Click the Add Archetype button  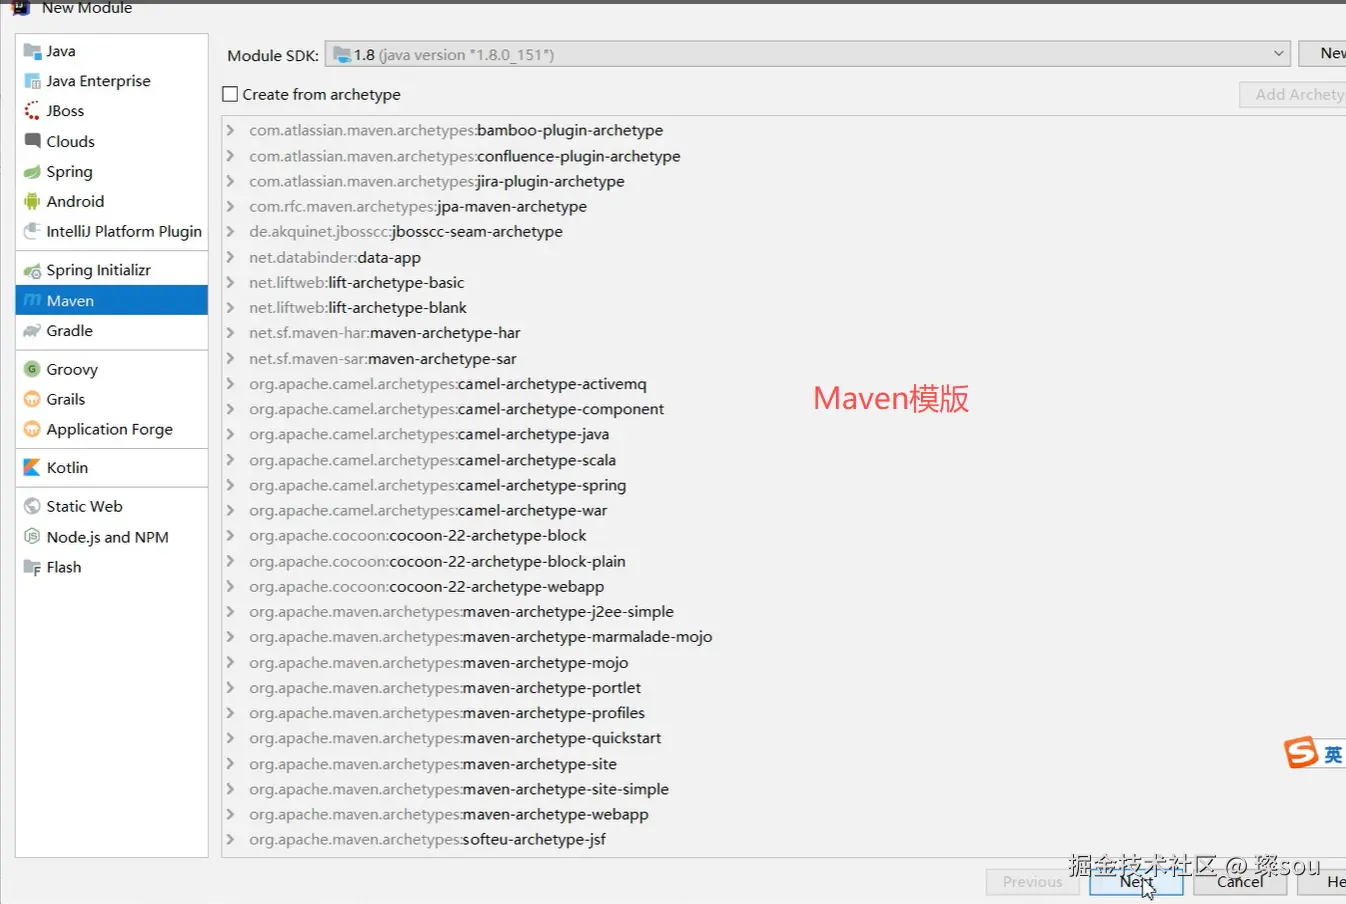[x=1293, y=94]
